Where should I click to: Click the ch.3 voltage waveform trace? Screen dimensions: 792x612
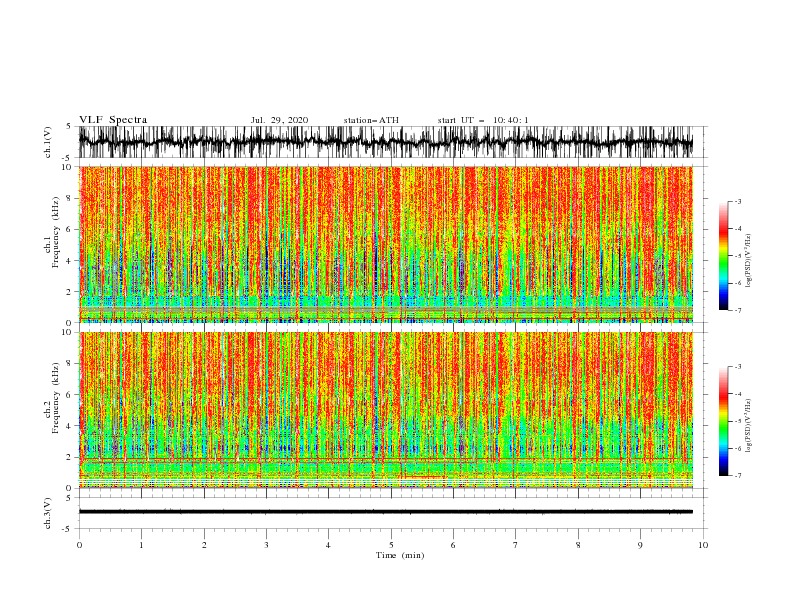point(386,512)
